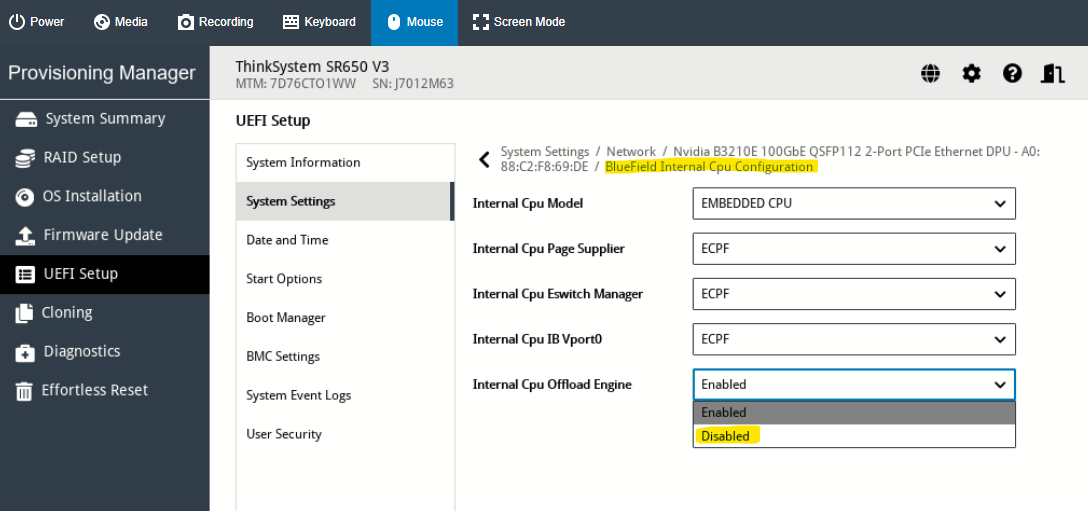The image size is (1088, 511).
Task: Open Internal Cpu IB Vport0 dropdown
Action: coord(854,340)
